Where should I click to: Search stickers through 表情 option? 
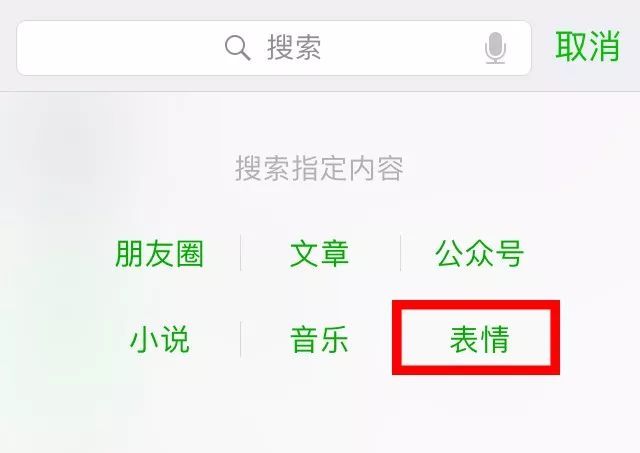[480, 339]
